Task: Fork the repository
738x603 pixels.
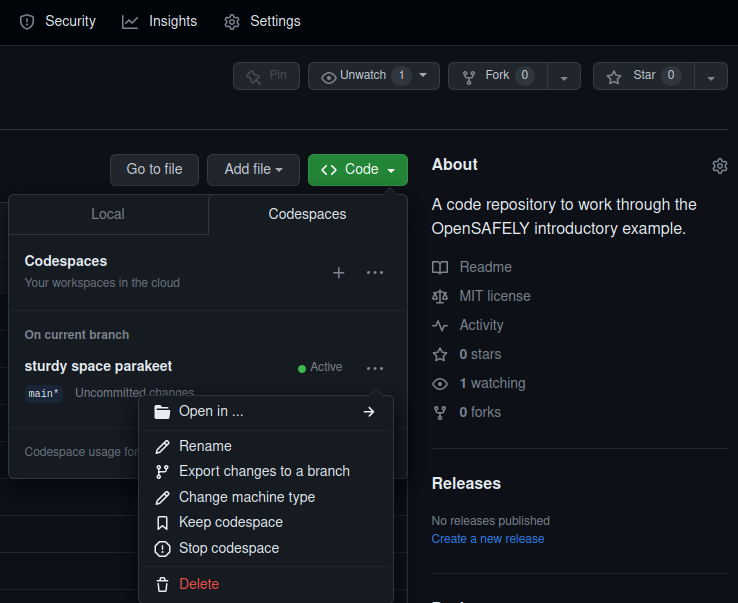Action: point(497,76)
